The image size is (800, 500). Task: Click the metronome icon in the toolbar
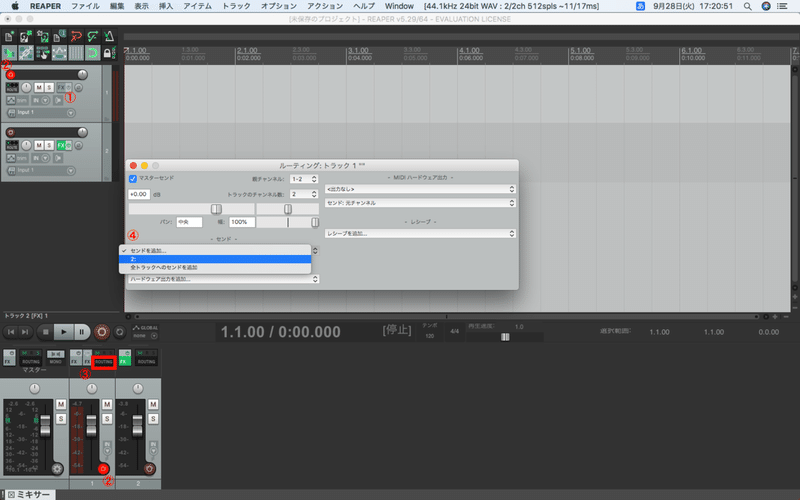pyautogui.click(x=109, y=36)
